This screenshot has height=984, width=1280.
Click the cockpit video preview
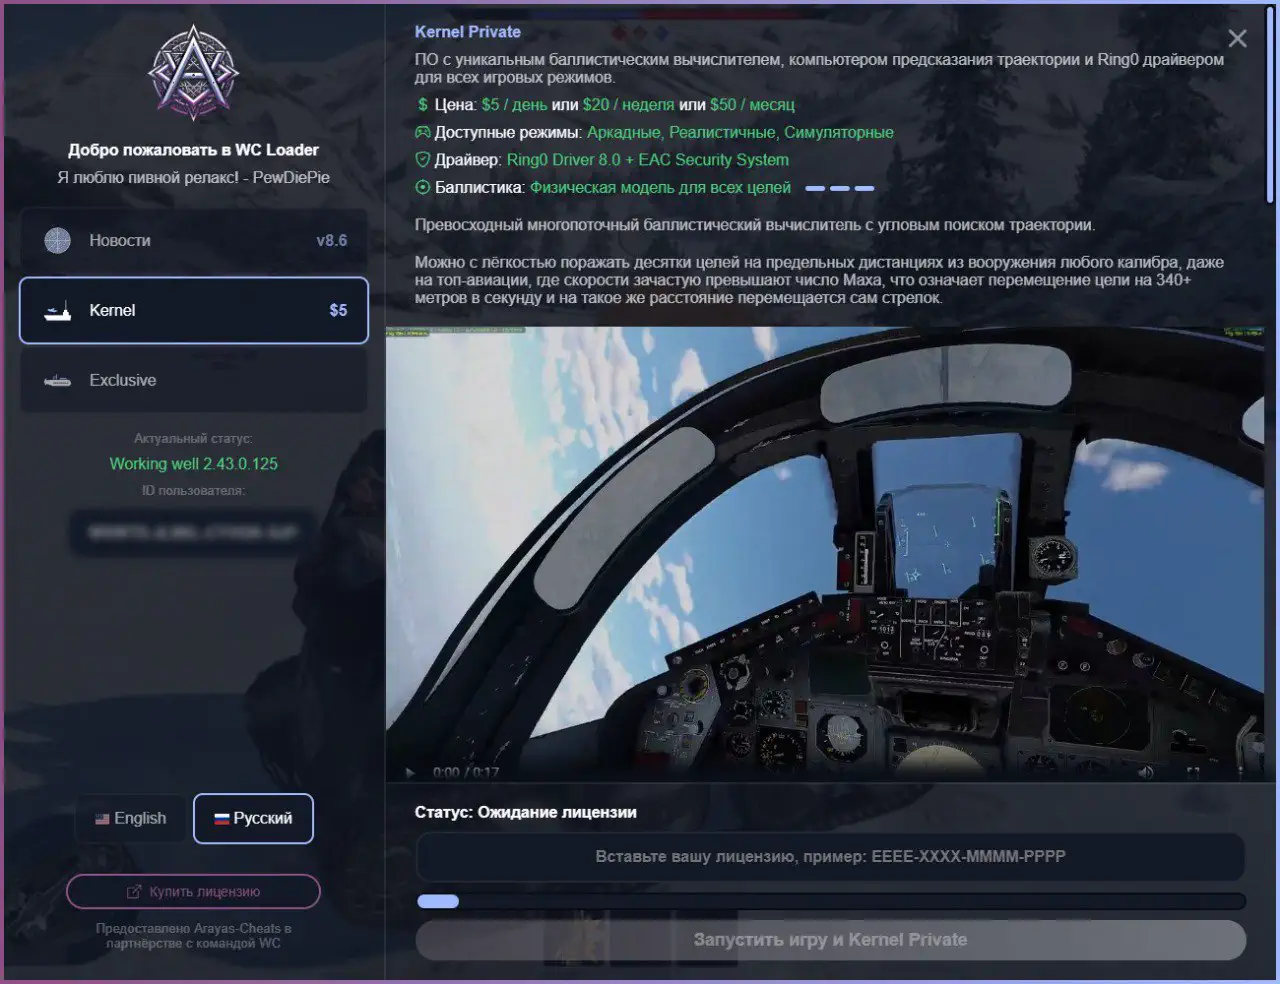(x=825, y=554)
